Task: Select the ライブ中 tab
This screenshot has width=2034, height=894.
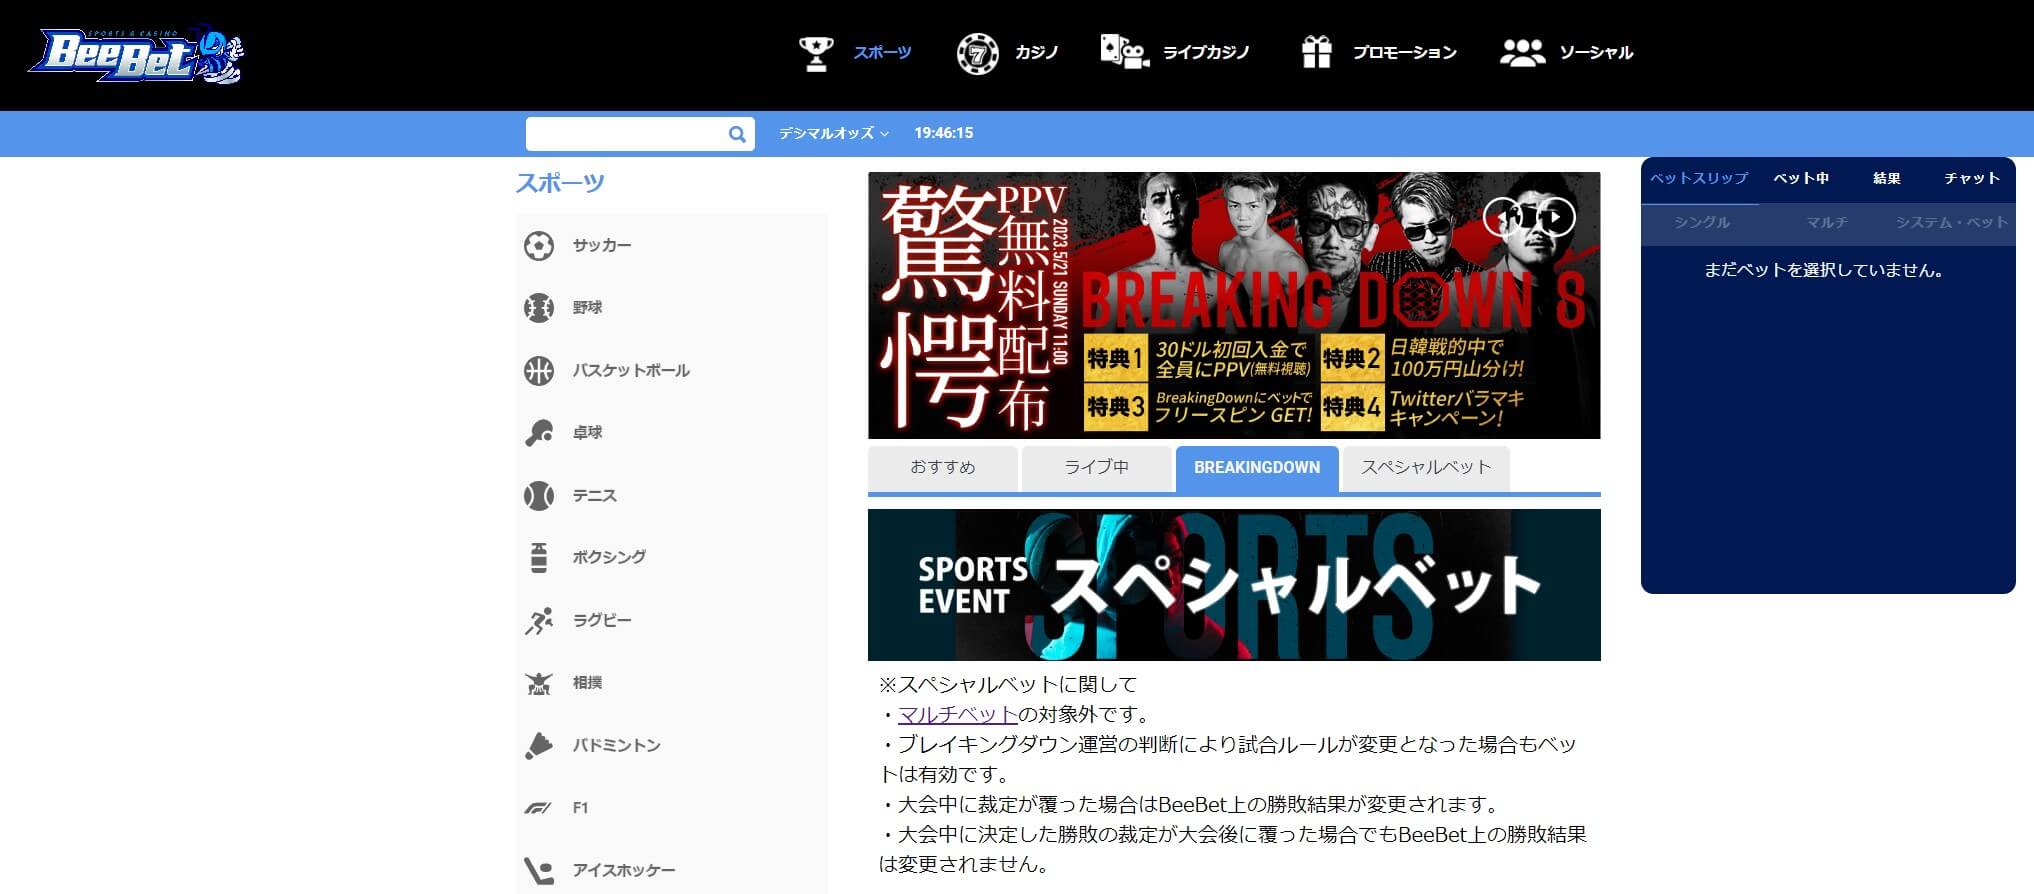Action: click(x=1097, y=468)
